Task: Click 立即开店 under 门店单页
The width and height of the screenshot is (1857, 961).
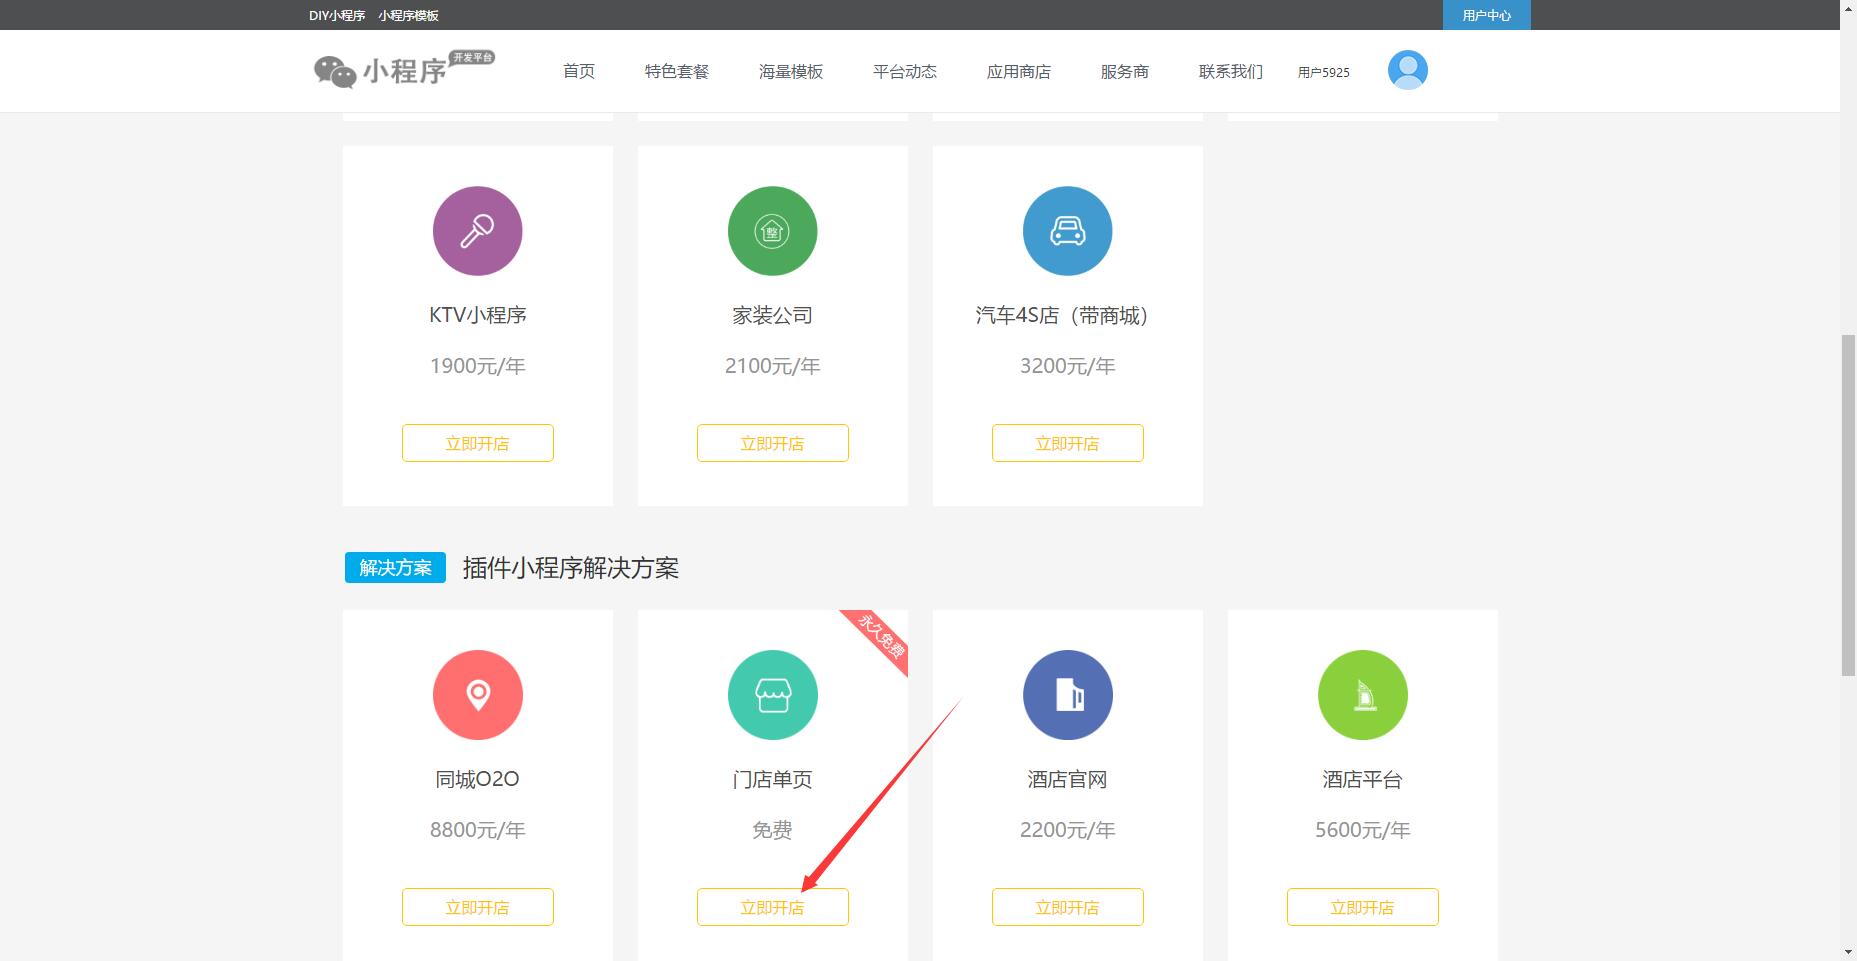Action: tap(772, 907)
